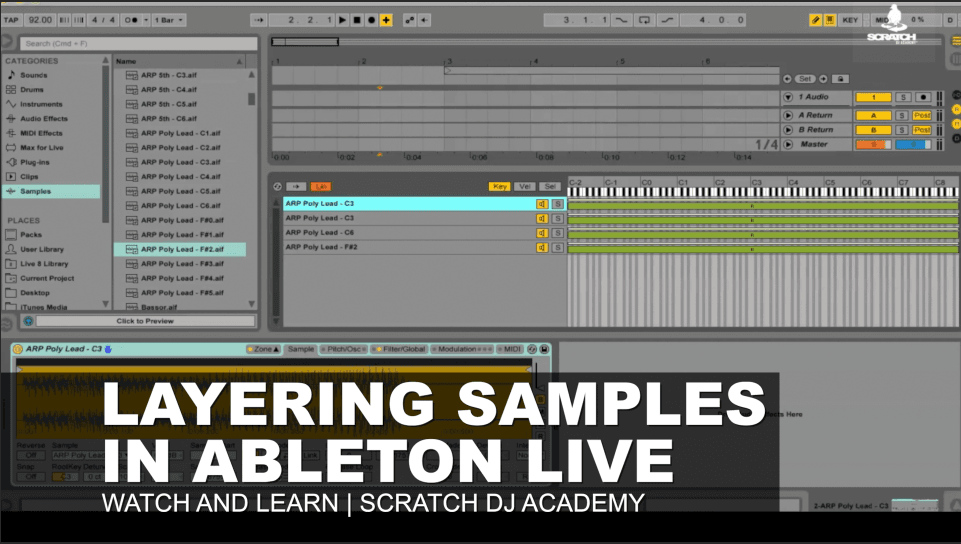
Task: Unfold the Master track
Action: pyautogui.click(x=788, y=145)
